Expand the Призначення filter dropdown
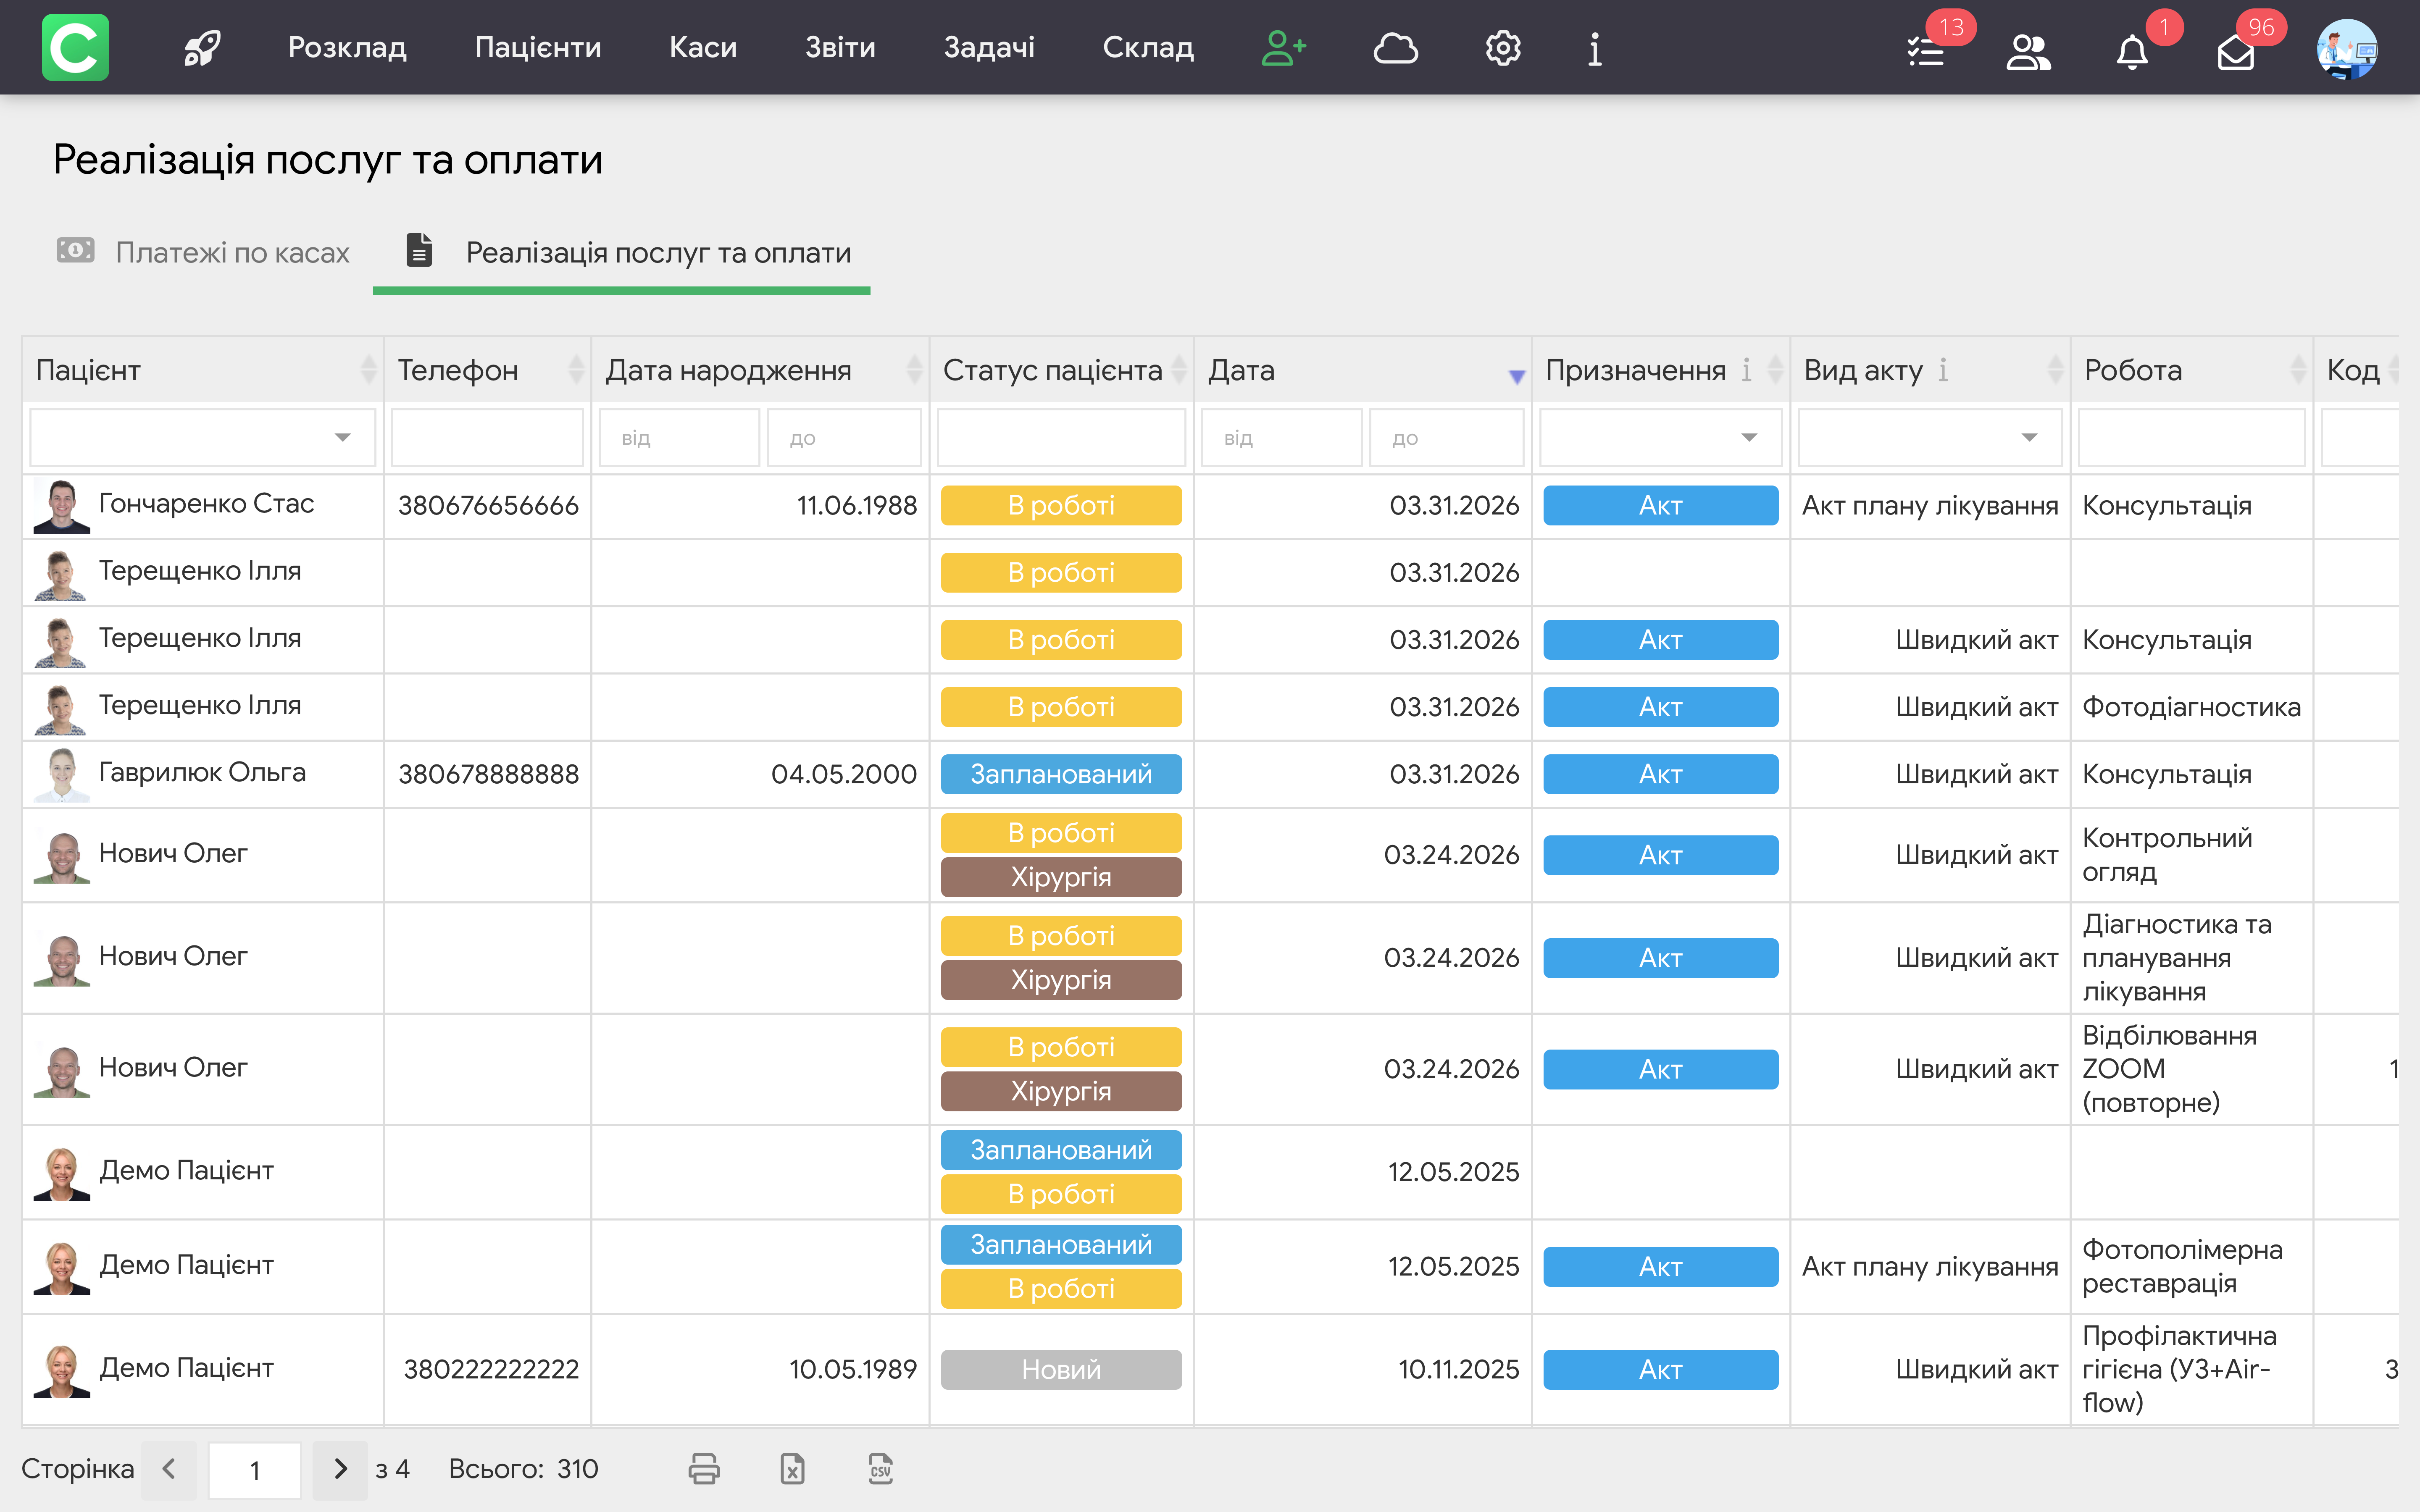Viewport: 2420px width, 1512px height. (1748, 437)
